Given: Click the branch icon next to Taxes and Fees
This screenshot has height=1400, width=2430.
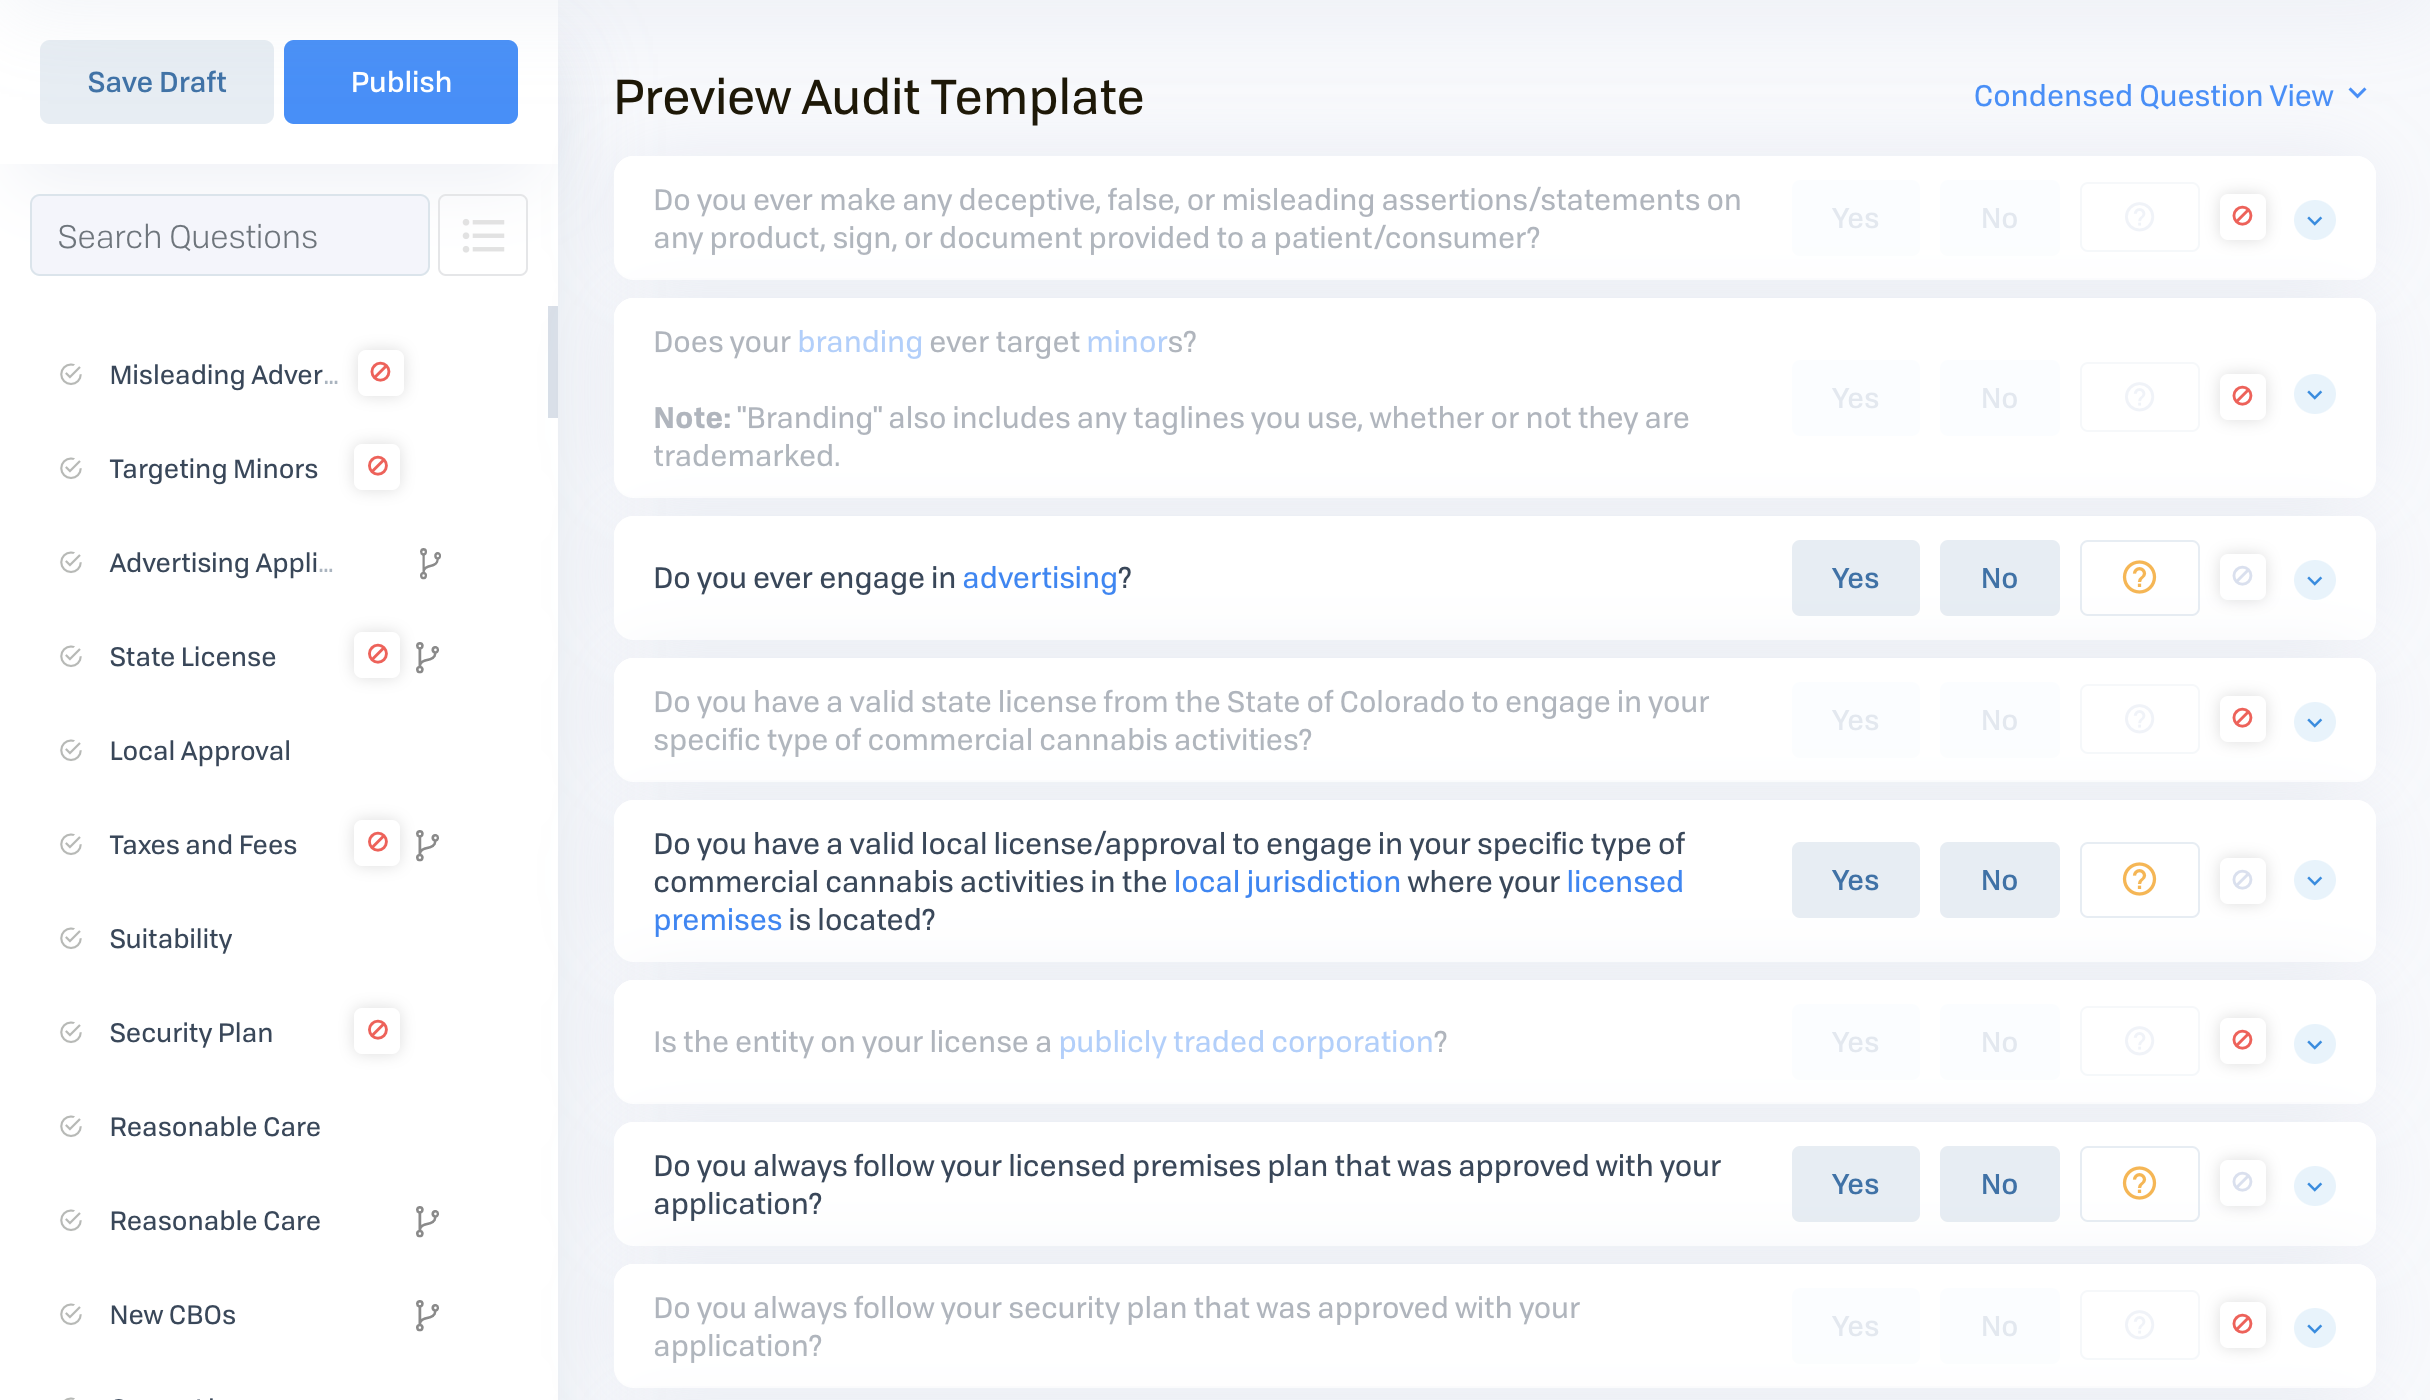Looking at the screenshot, I should (427, 845).
